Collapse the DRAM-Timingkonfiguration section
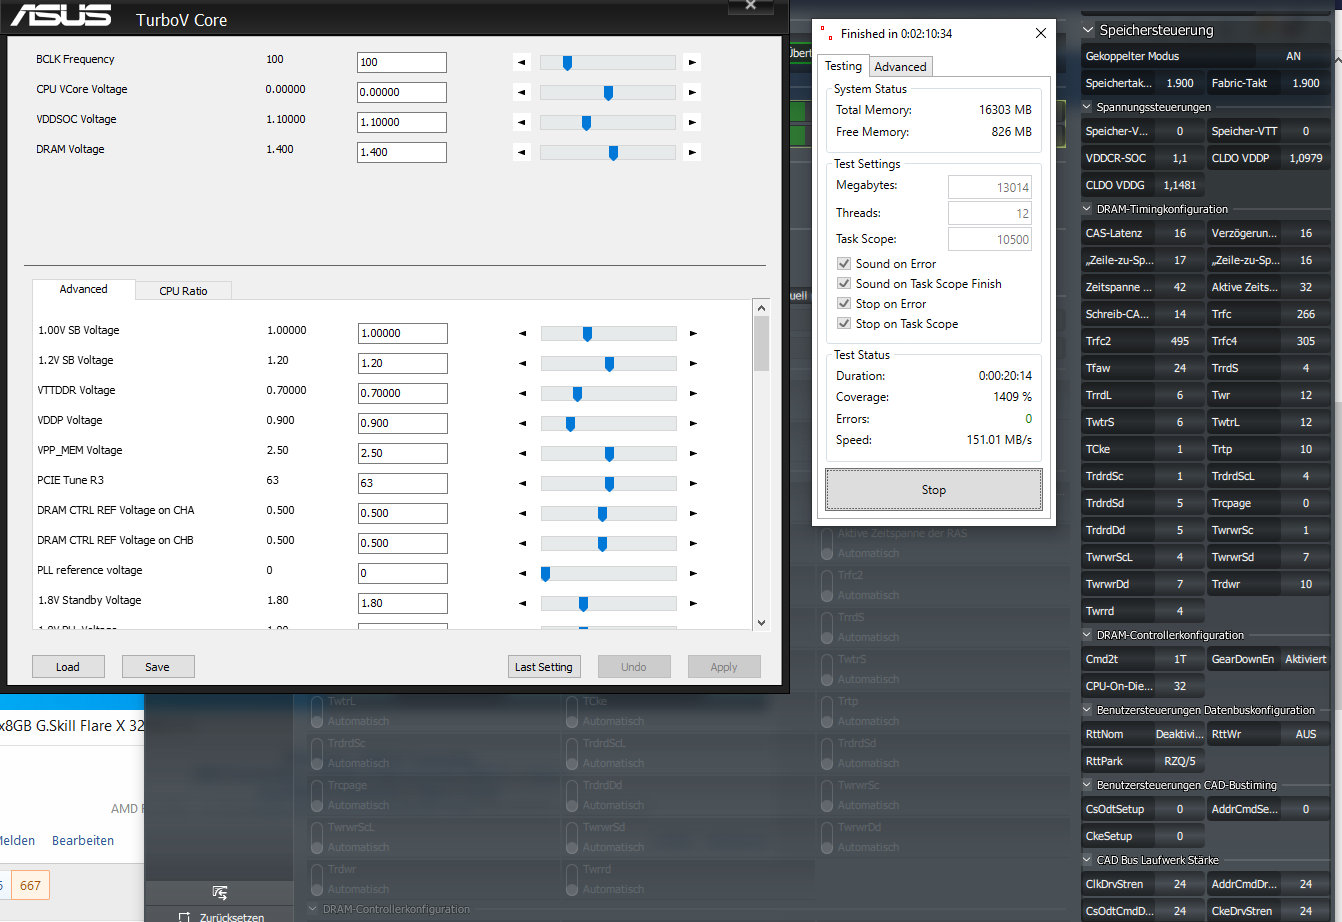 click(1088, 209)
